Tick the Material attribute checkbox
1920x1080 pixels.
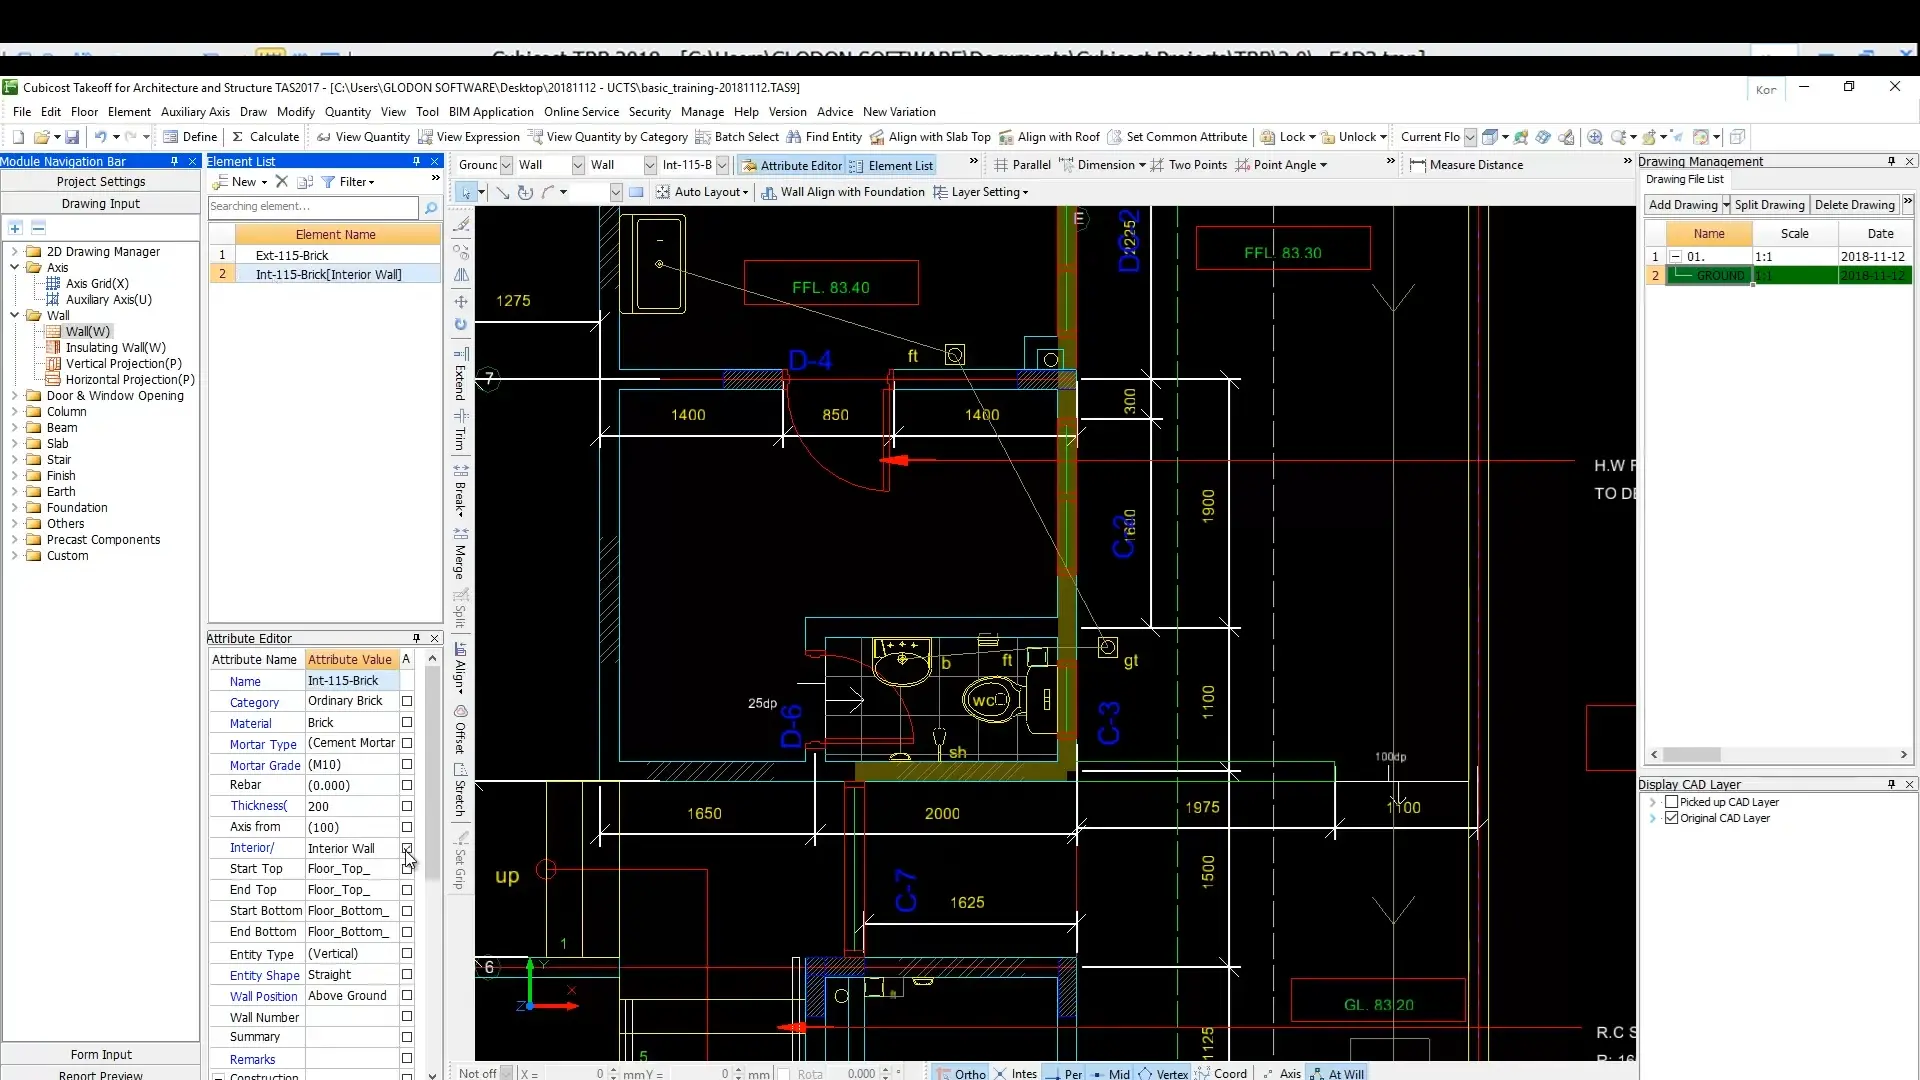coord(407,722)
